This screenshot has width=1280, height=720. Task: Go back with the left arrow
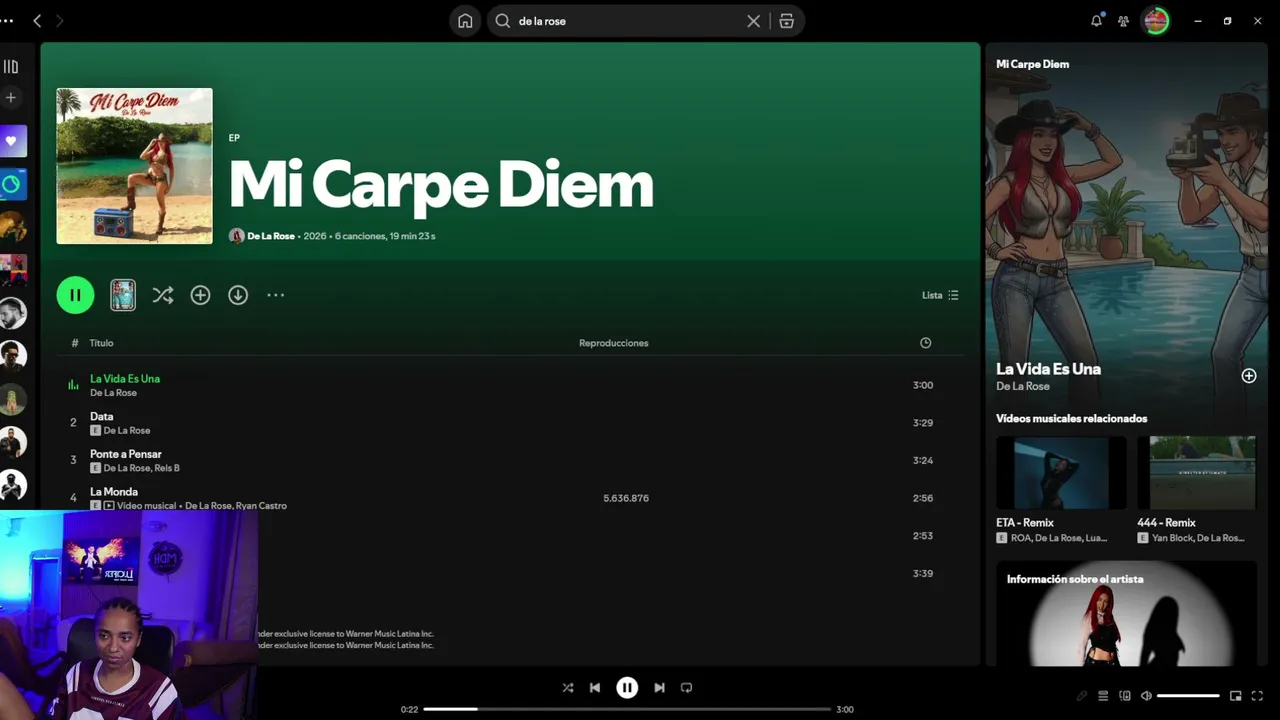[37, 21]
